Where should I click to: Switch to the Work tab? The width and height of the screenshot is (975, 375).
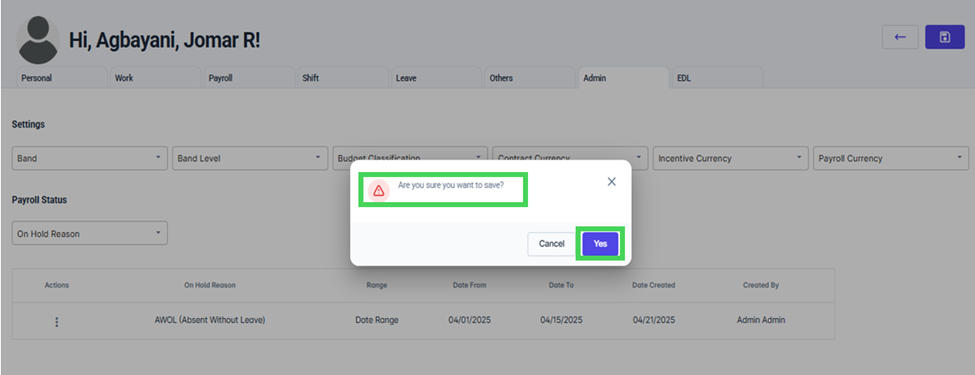point(155,78)
